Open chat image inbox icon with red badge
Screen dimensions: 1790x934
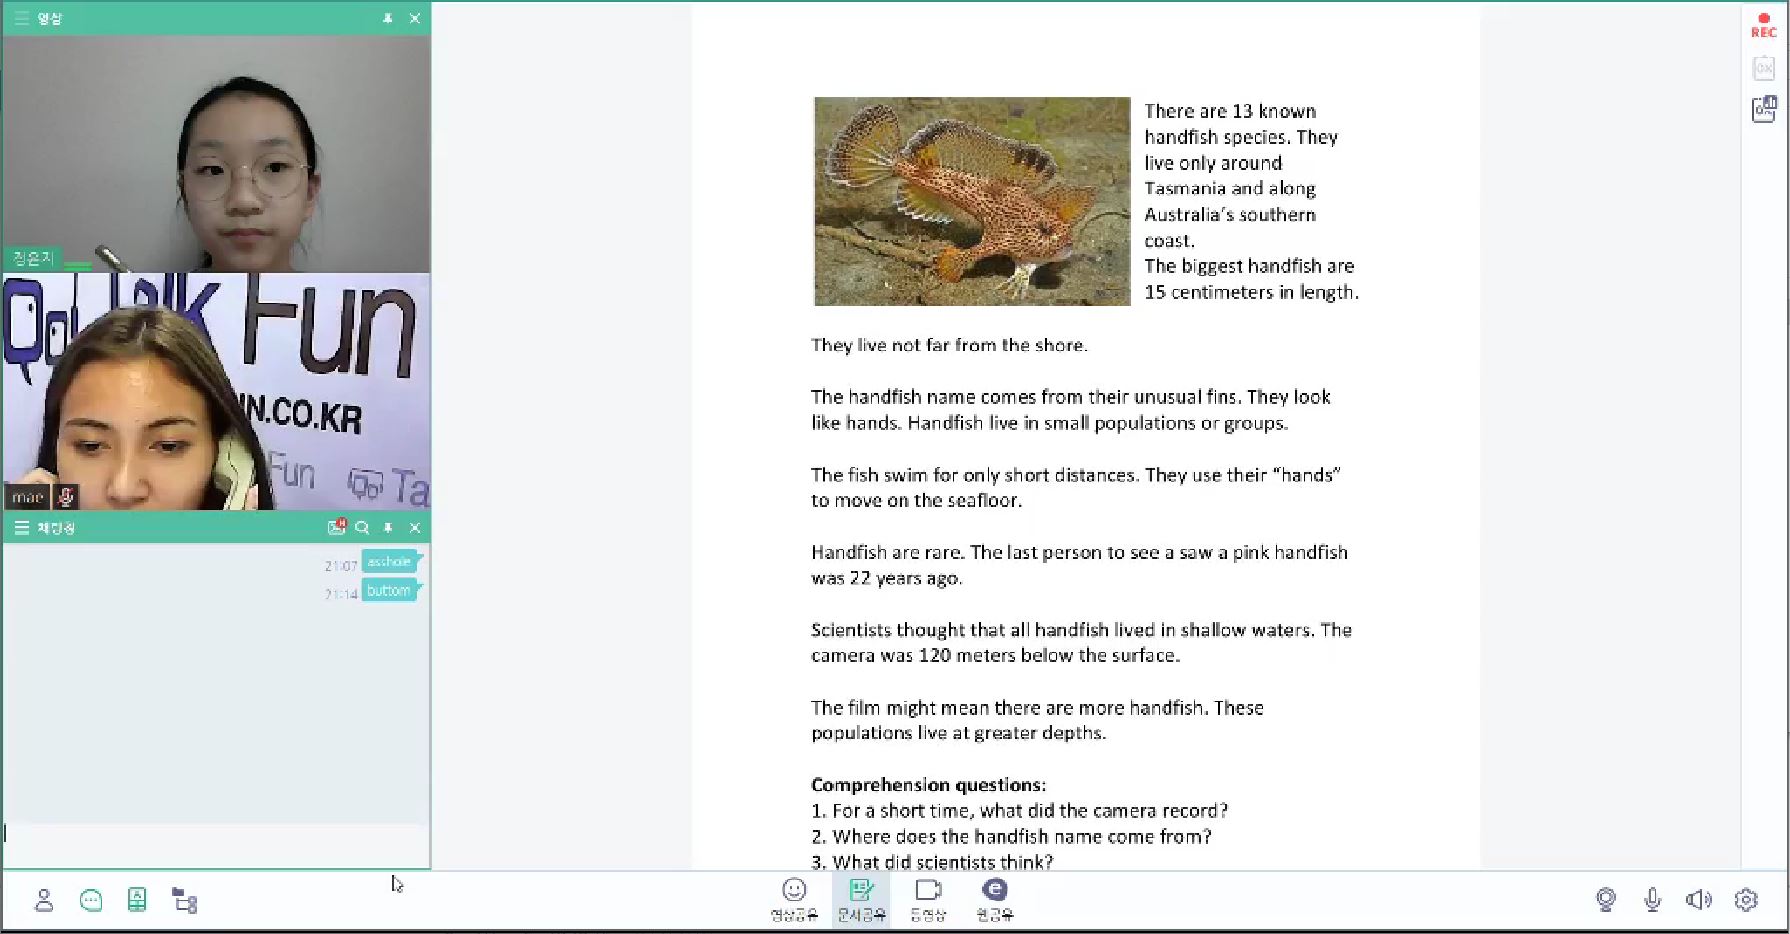[337, 527]
